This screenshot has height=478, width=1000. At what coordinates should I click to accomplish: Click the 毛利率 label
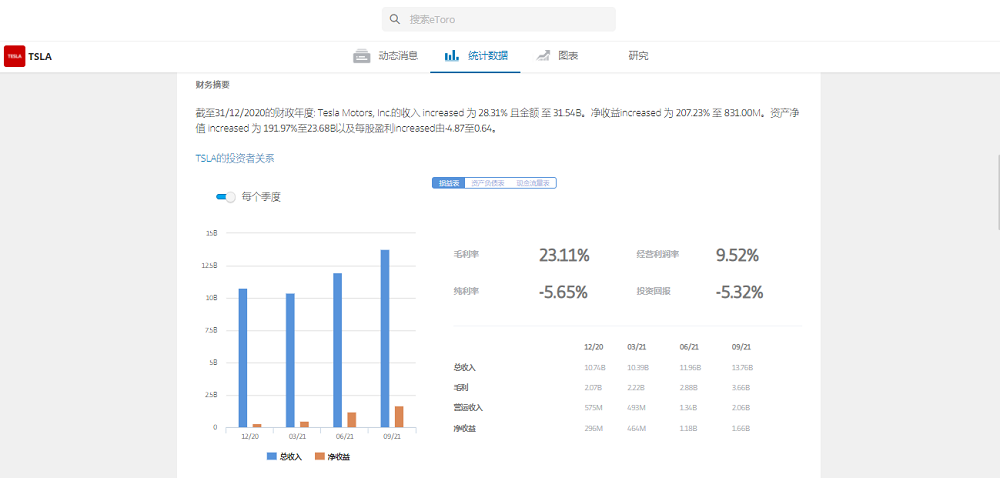pos(466,254)
